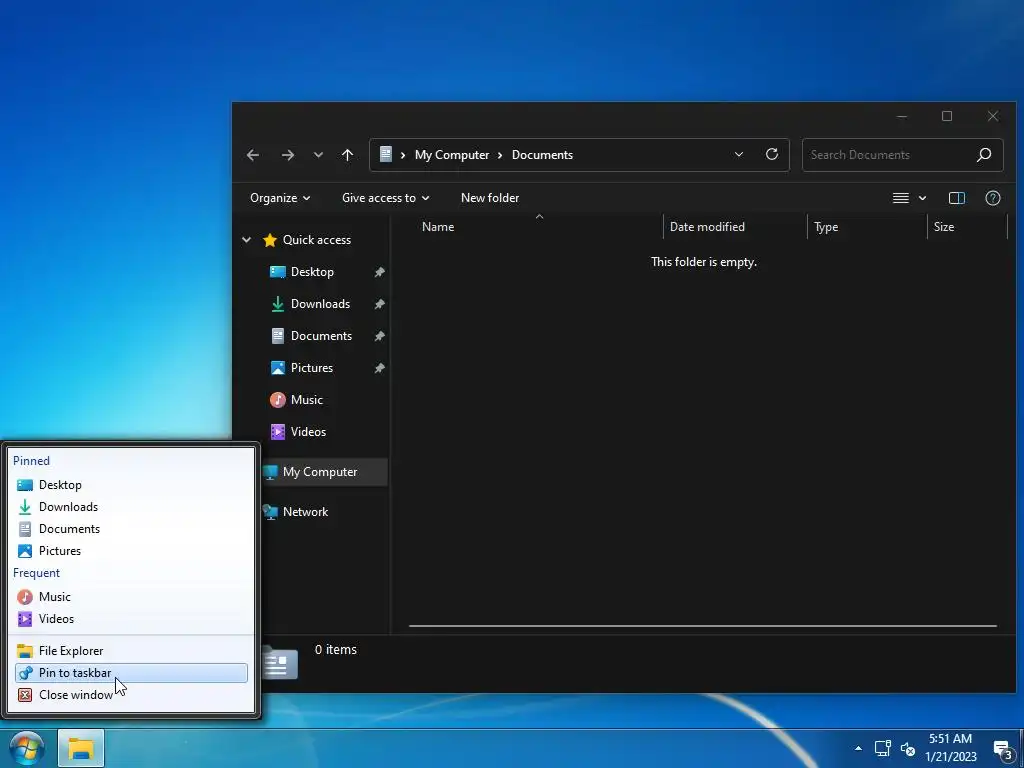1024x768 pixels.
Task: Open the Windows Start orb
Action: point(27,748)
